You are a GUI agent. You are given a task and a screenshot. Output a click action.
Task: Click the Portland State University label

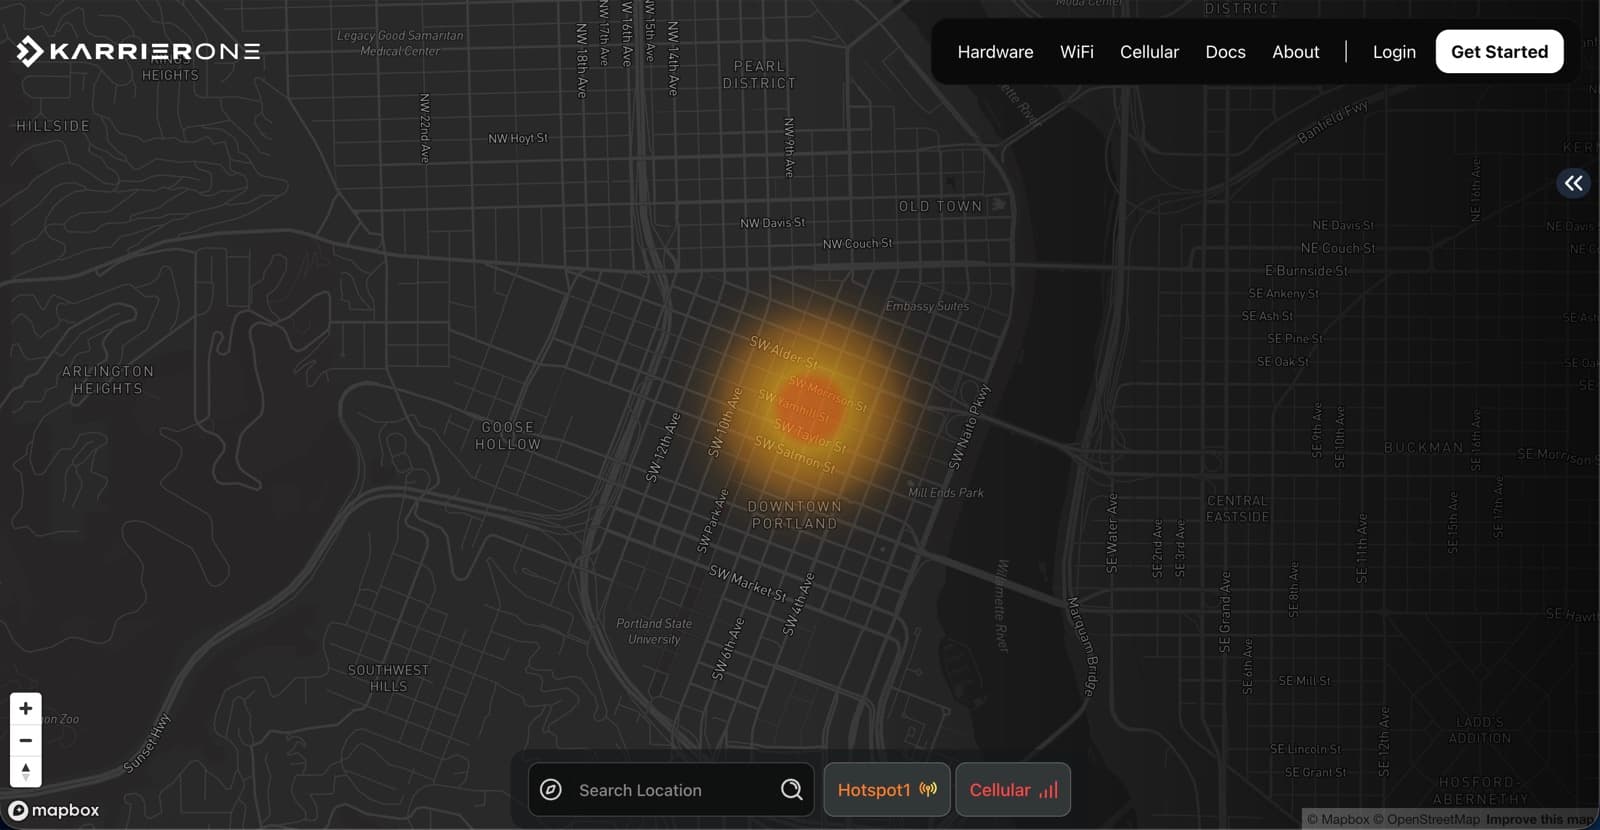(654, 631)
